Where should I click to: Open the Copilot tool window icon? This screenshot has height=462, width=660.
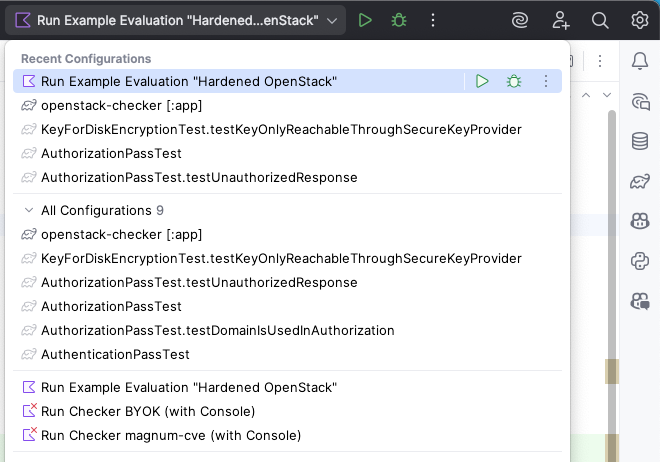pyautogui.click(x=640, y=220)
